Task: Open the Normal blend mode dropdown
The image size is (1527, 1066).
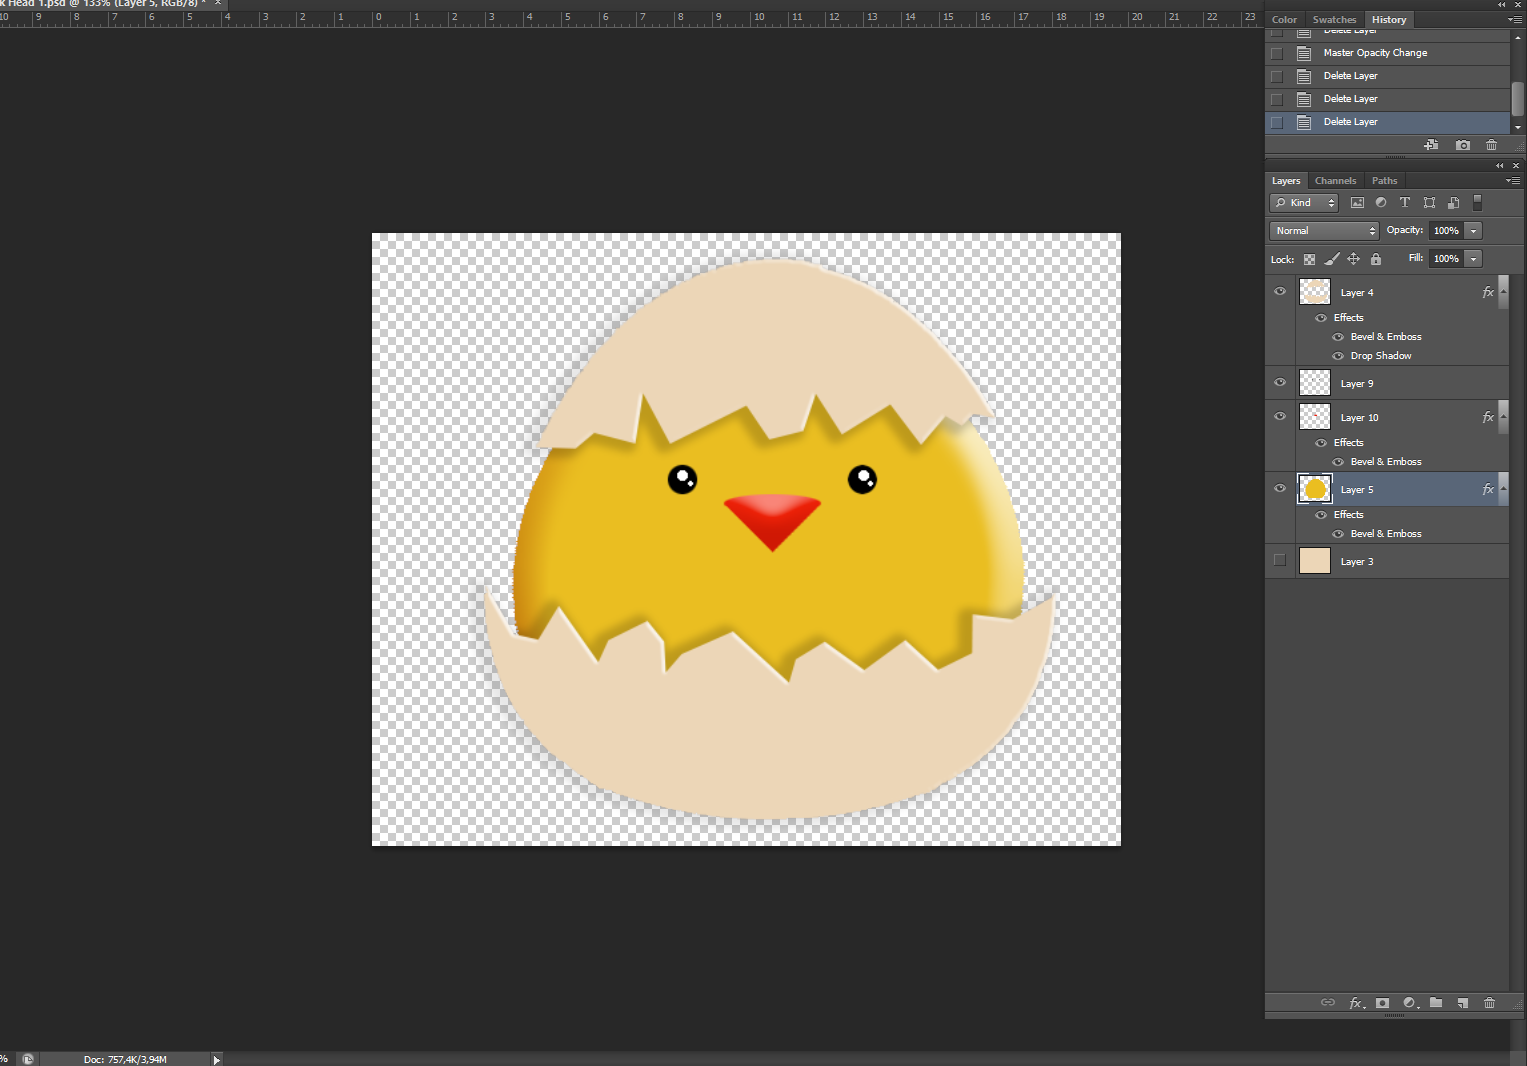Action: click(x=1324, y=231)
